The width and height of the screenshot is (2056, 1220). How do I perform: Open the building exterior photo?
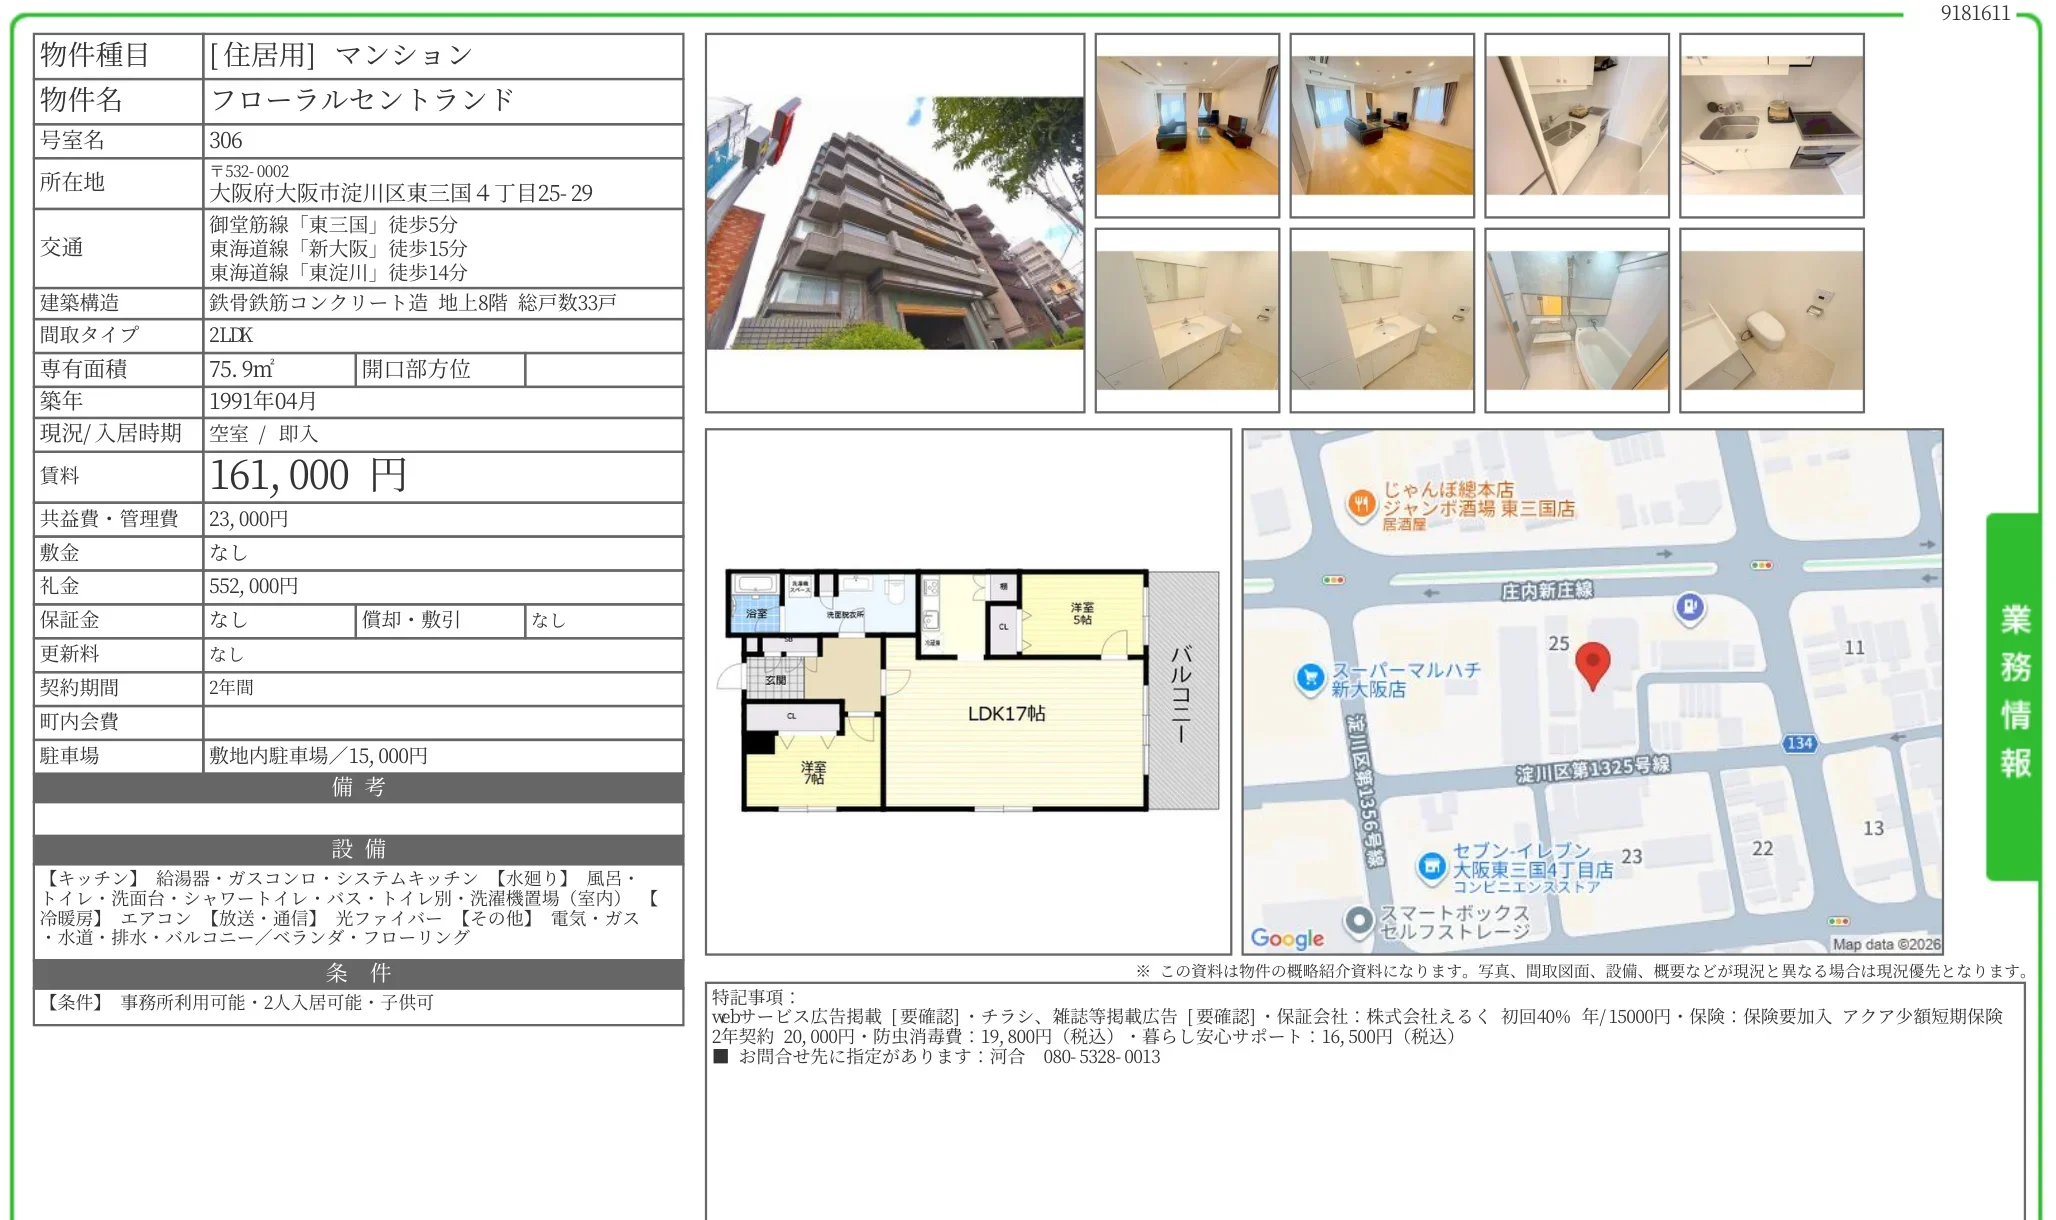click(894, 223)
